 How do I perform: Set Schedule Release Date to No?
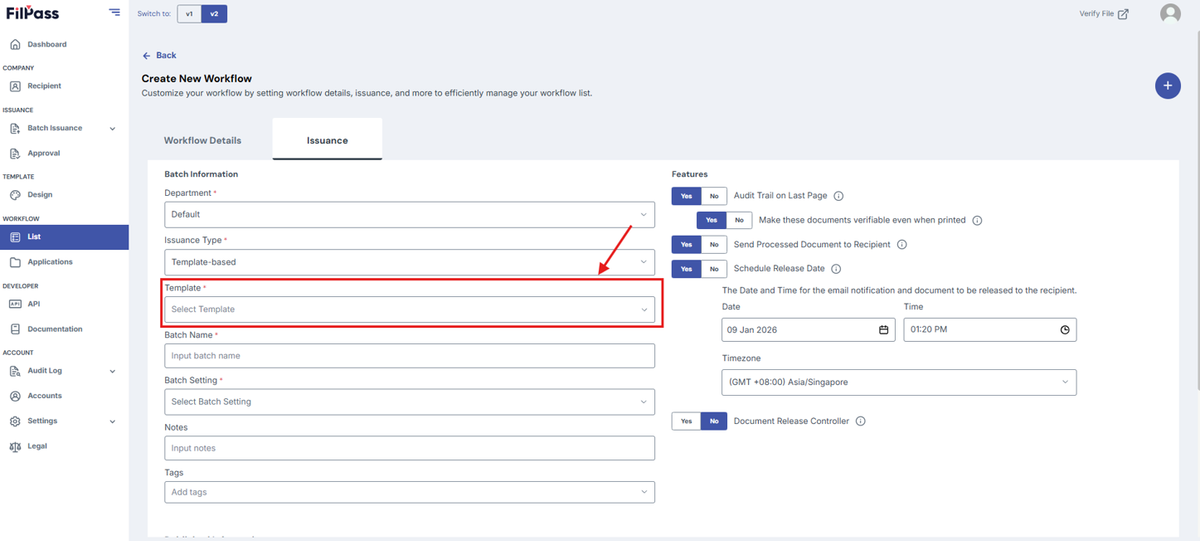(x=714, y=269)
